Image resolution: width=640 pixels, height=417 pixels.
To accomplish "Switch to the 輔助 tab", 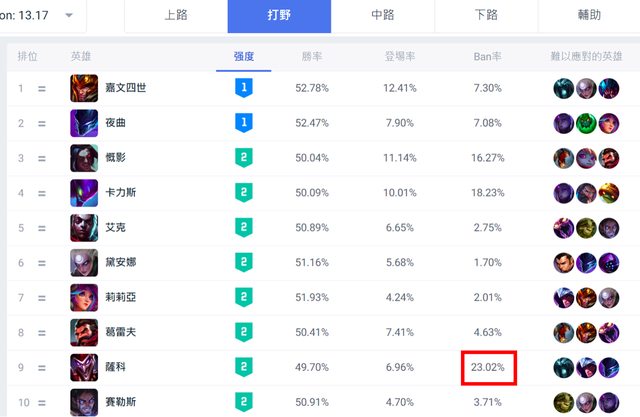I will (x=589, y=16).
